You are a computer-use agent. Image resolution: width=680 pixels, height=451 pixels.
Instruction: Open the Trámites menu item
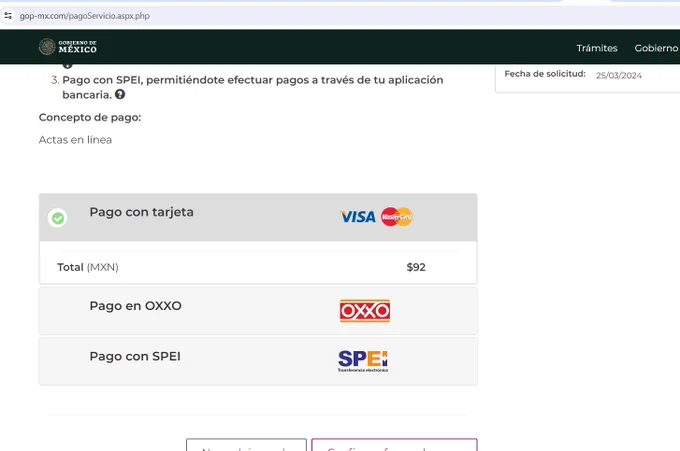(x=597, y=48)
